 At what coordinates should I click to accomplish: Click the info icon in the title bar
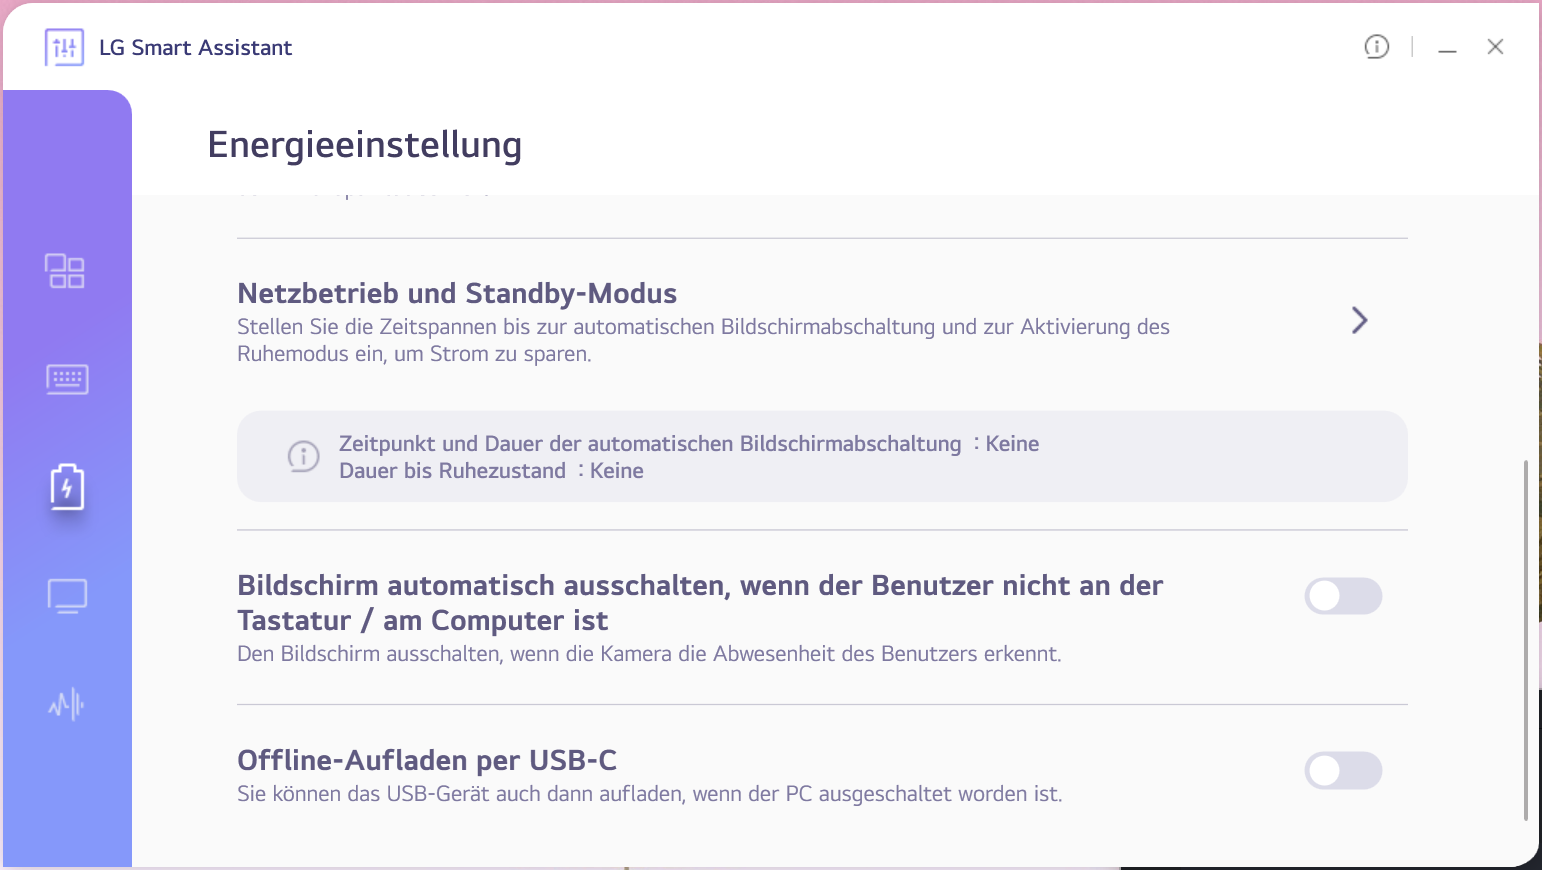click(1377, 47)
